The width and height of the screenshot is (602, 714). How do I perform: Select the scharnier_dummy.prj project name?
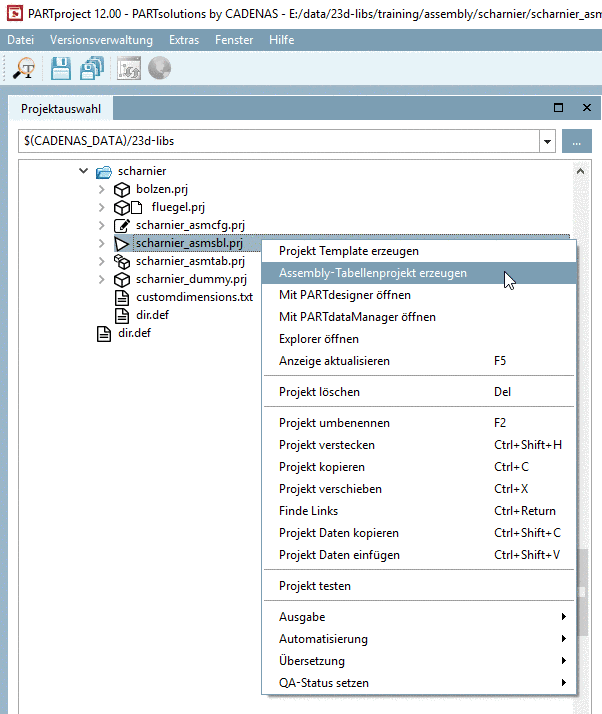[191, 280]
